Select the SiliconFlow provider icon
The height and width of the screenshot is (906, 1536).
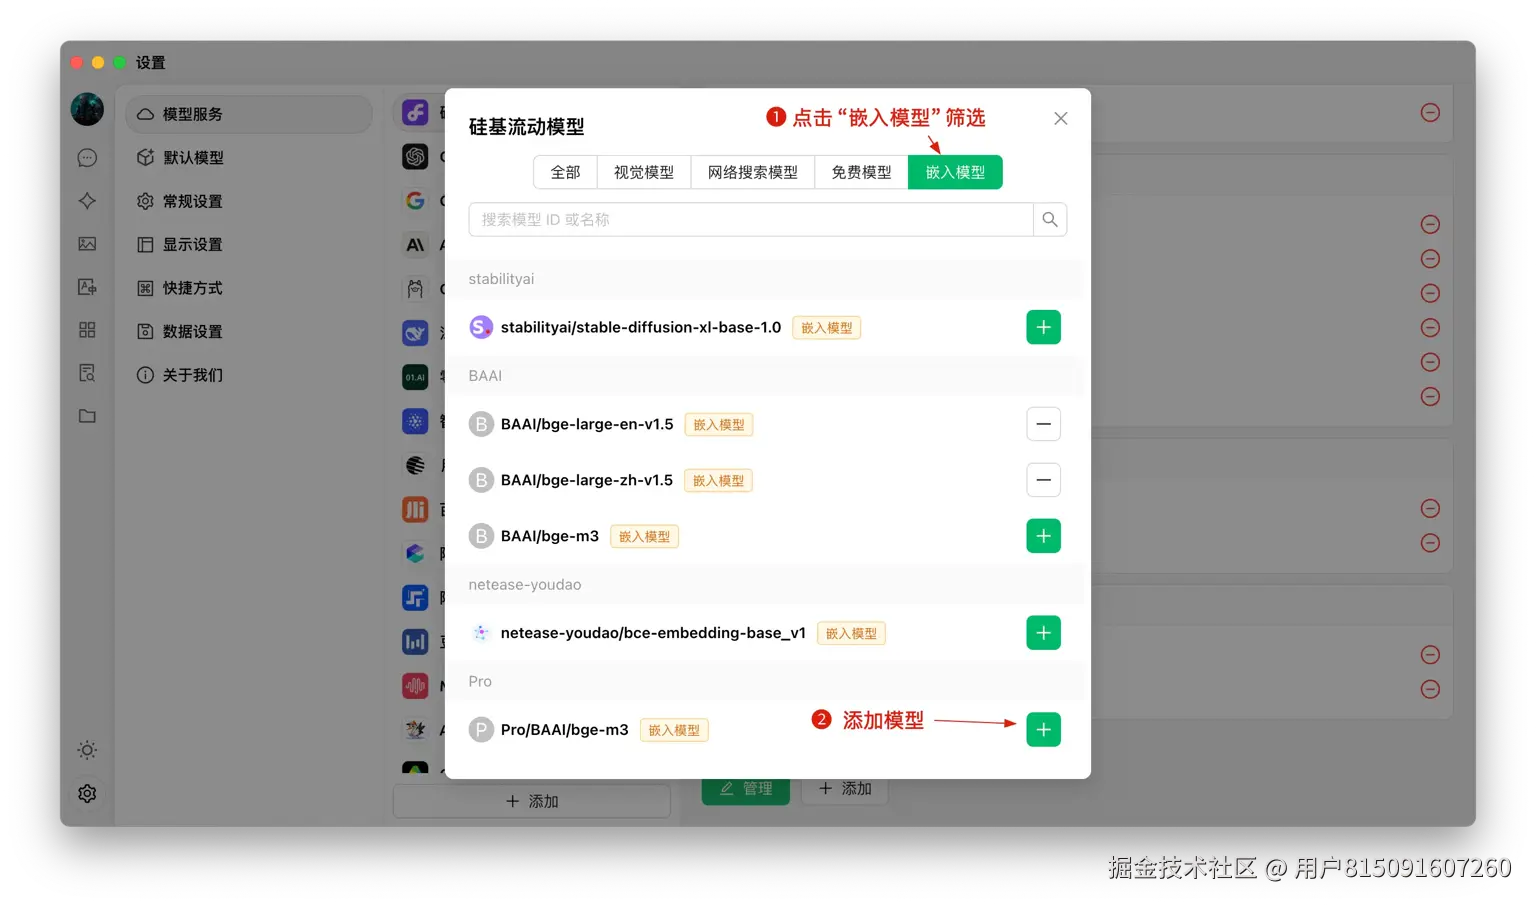coord(415,112)
